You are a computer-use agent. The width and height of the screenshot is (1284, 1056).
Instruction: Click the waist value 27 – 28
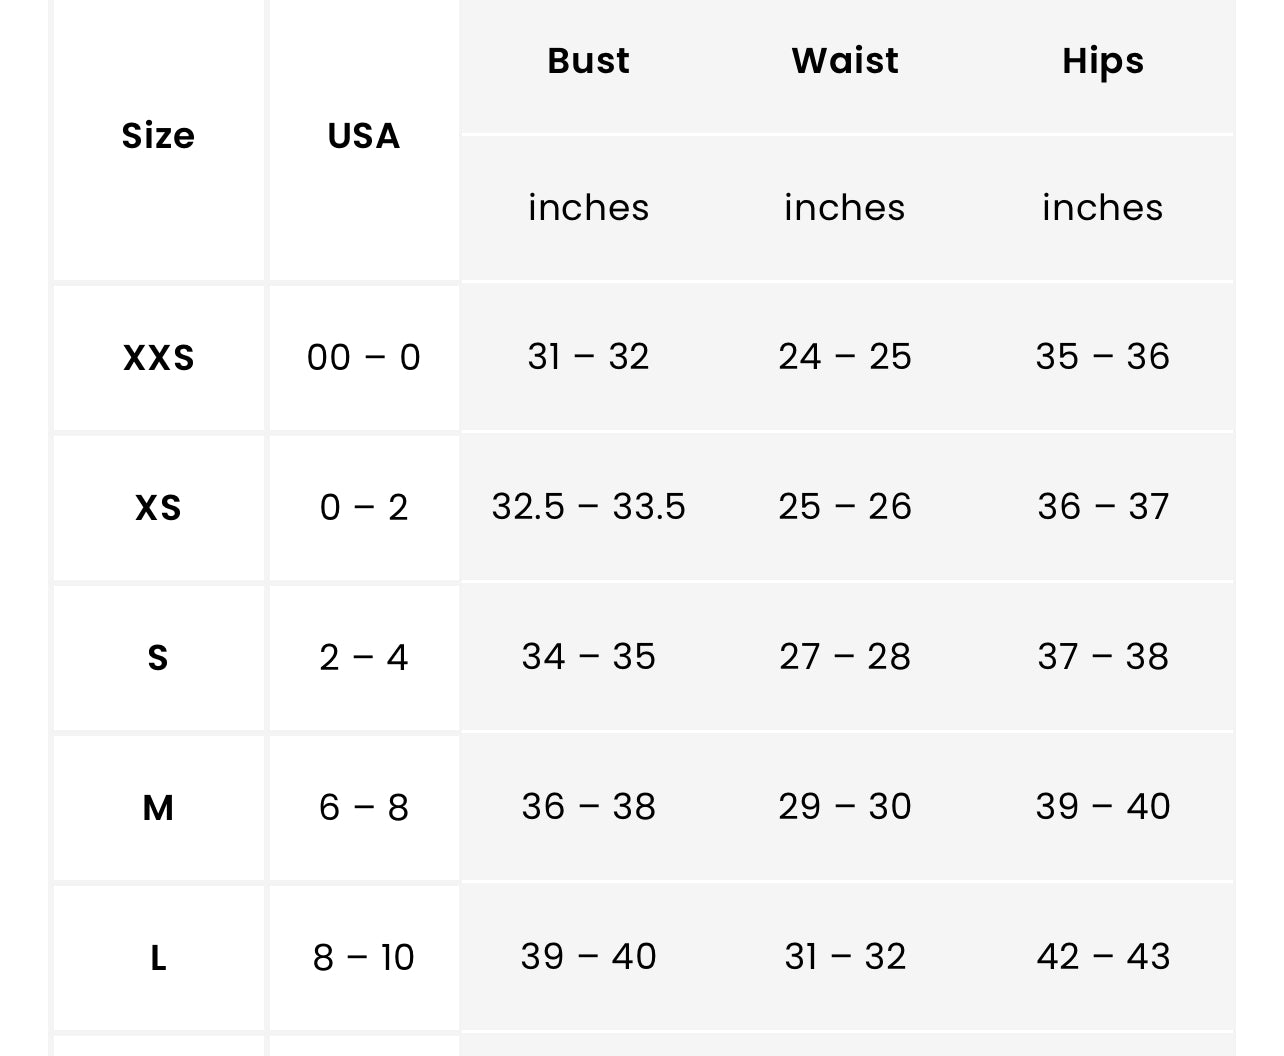845,657
